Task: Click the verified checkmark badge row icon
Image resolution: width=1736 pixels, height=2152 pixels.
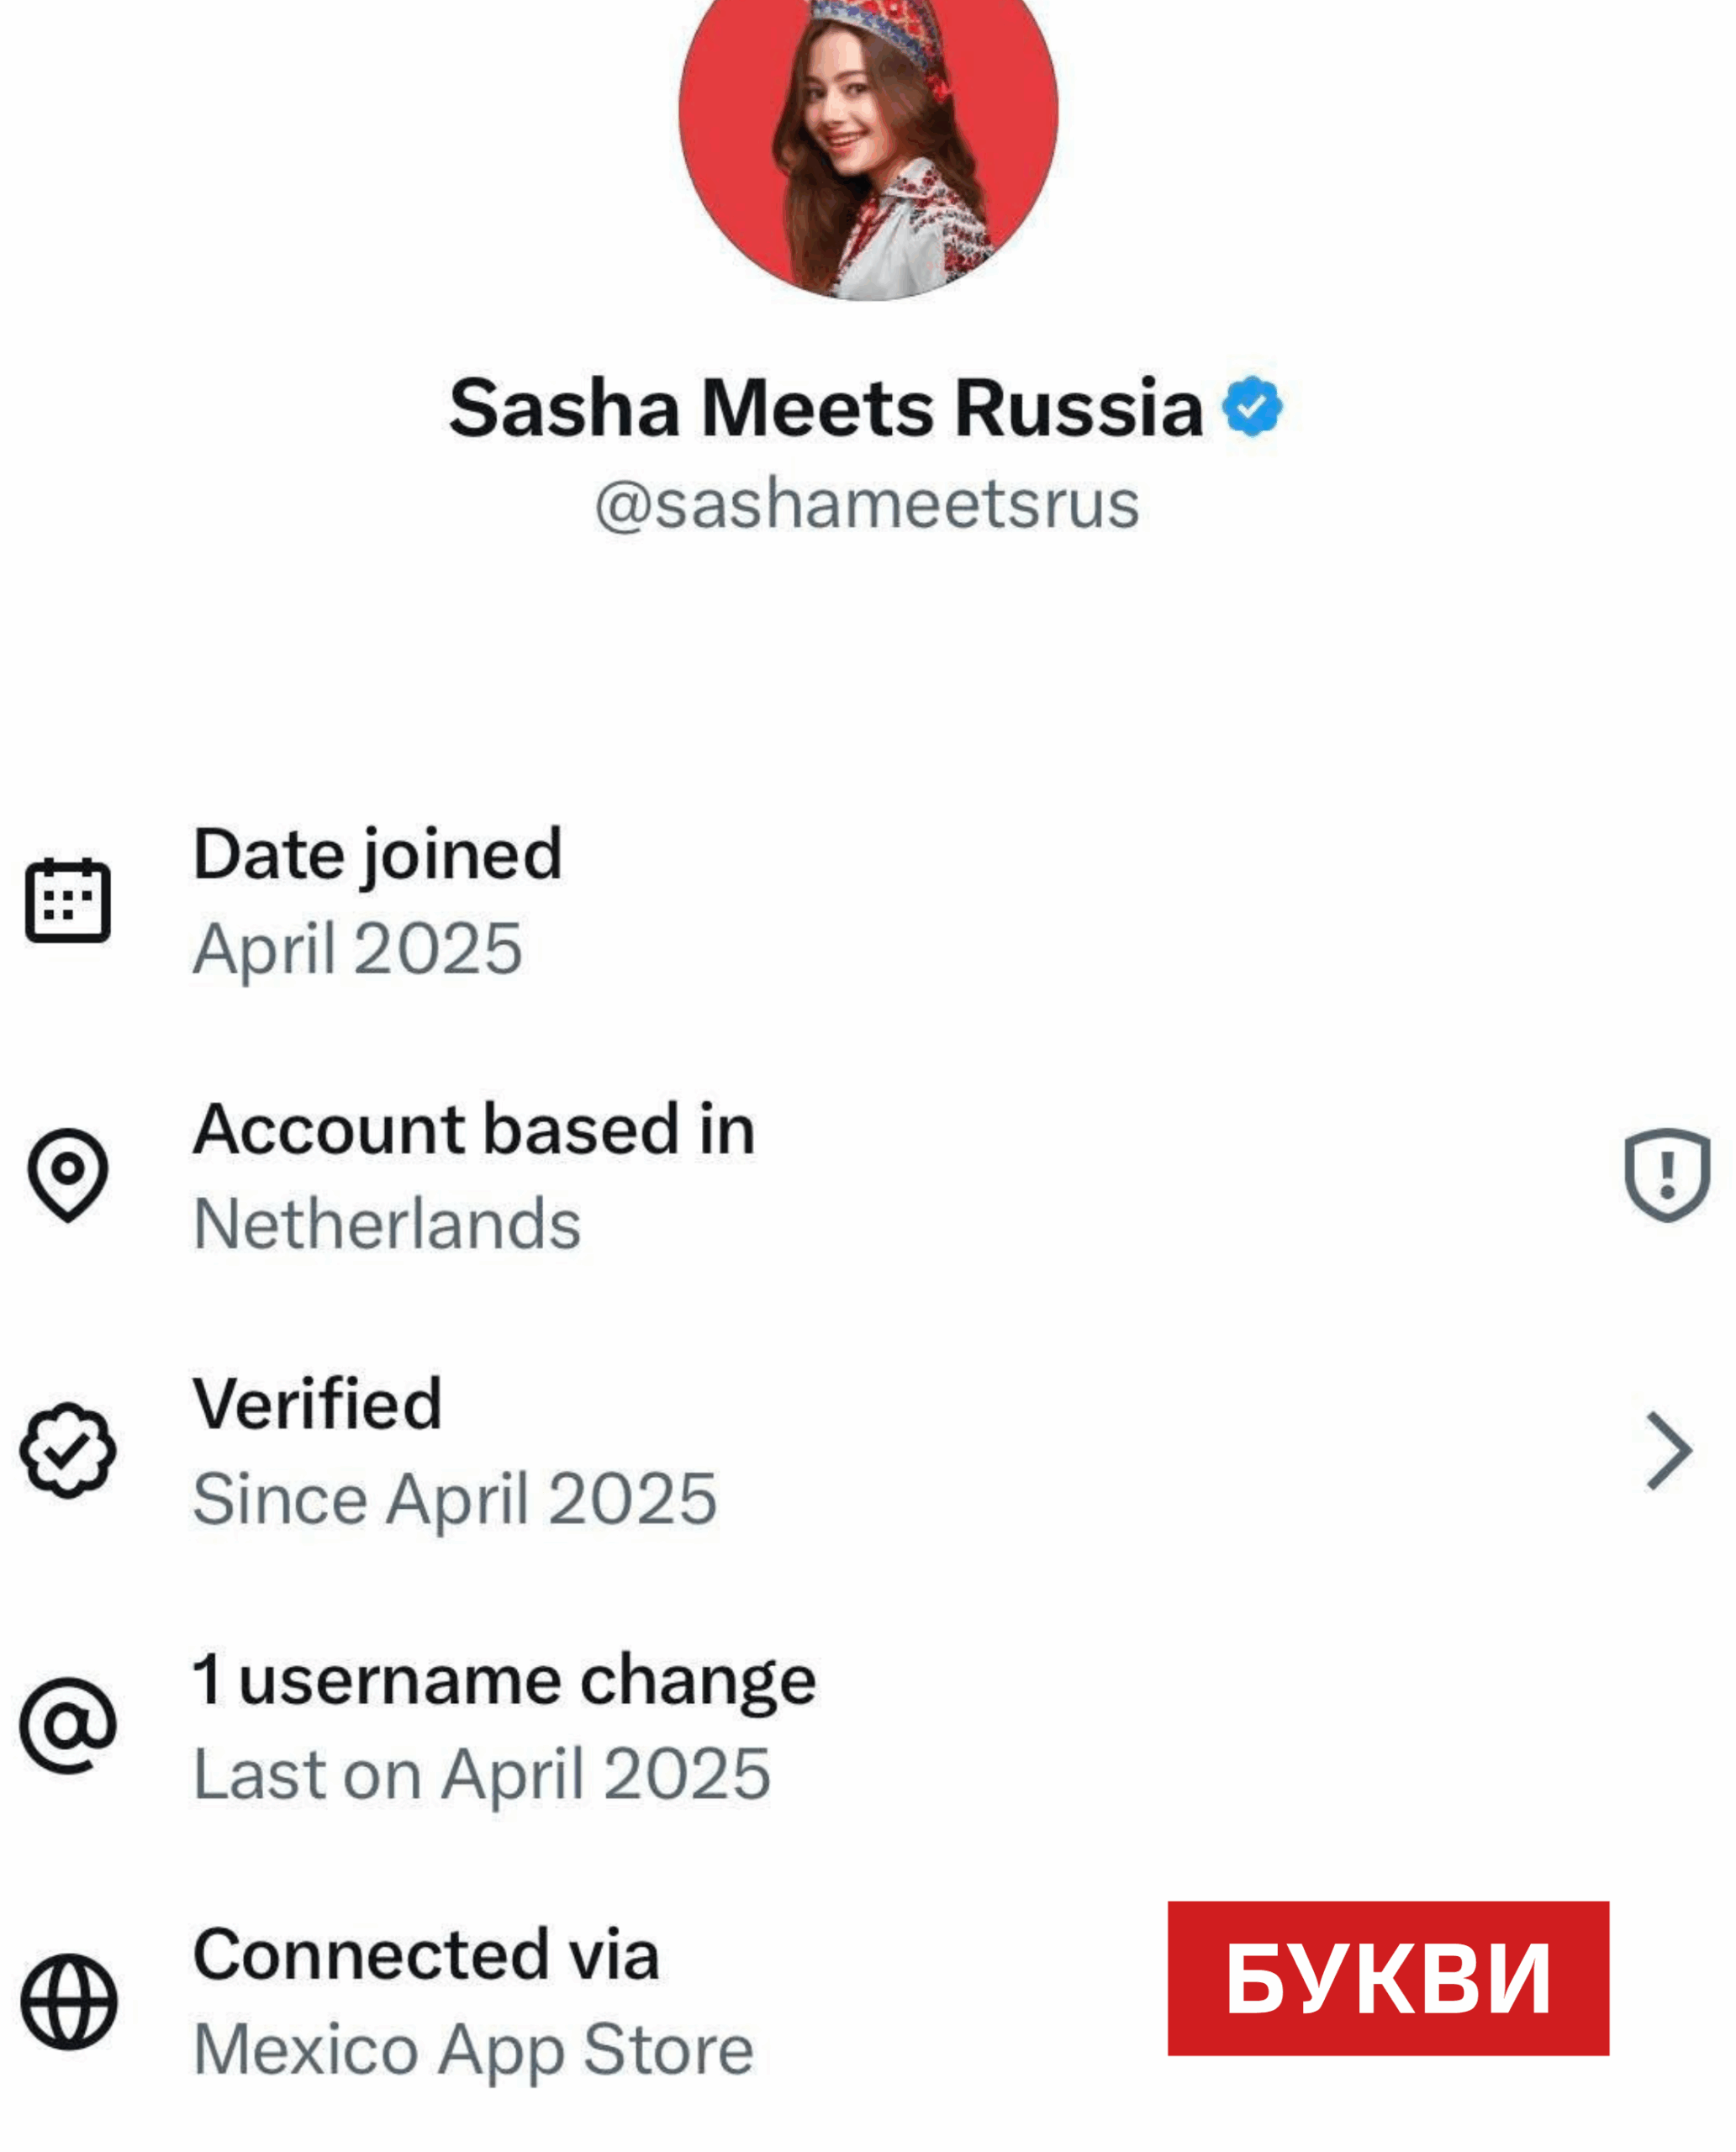Action: click(x=68, y=1450)
